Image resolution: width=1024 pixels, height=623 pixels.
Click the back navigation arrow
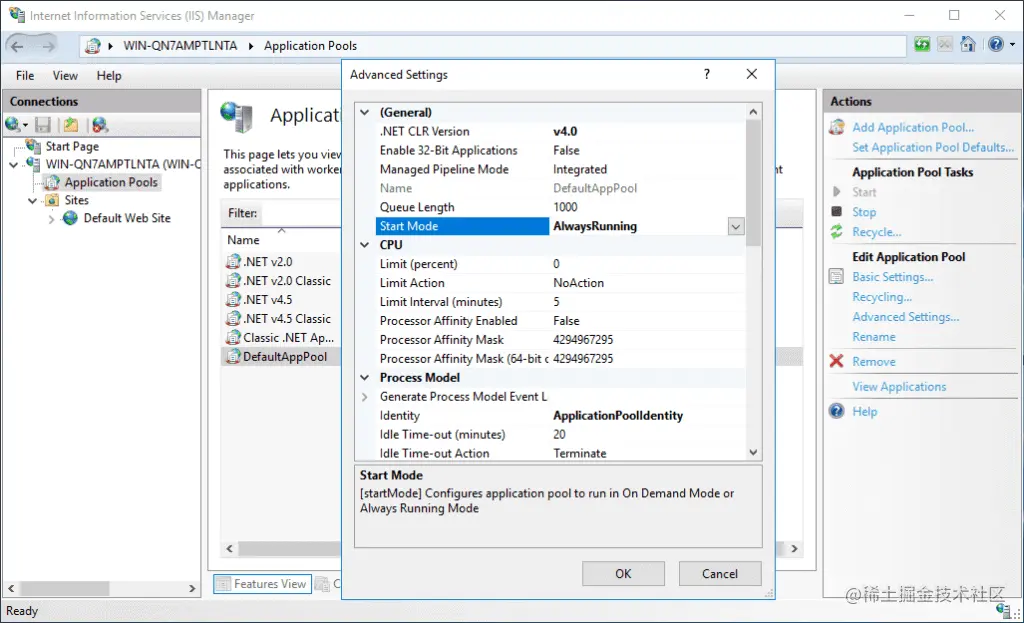(x=18, y=46)
